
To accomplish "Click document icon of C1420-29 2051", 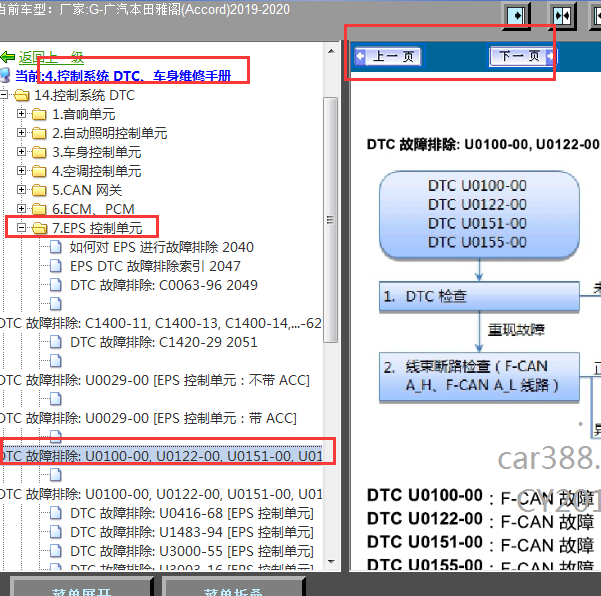I will [x=56, y=342].
